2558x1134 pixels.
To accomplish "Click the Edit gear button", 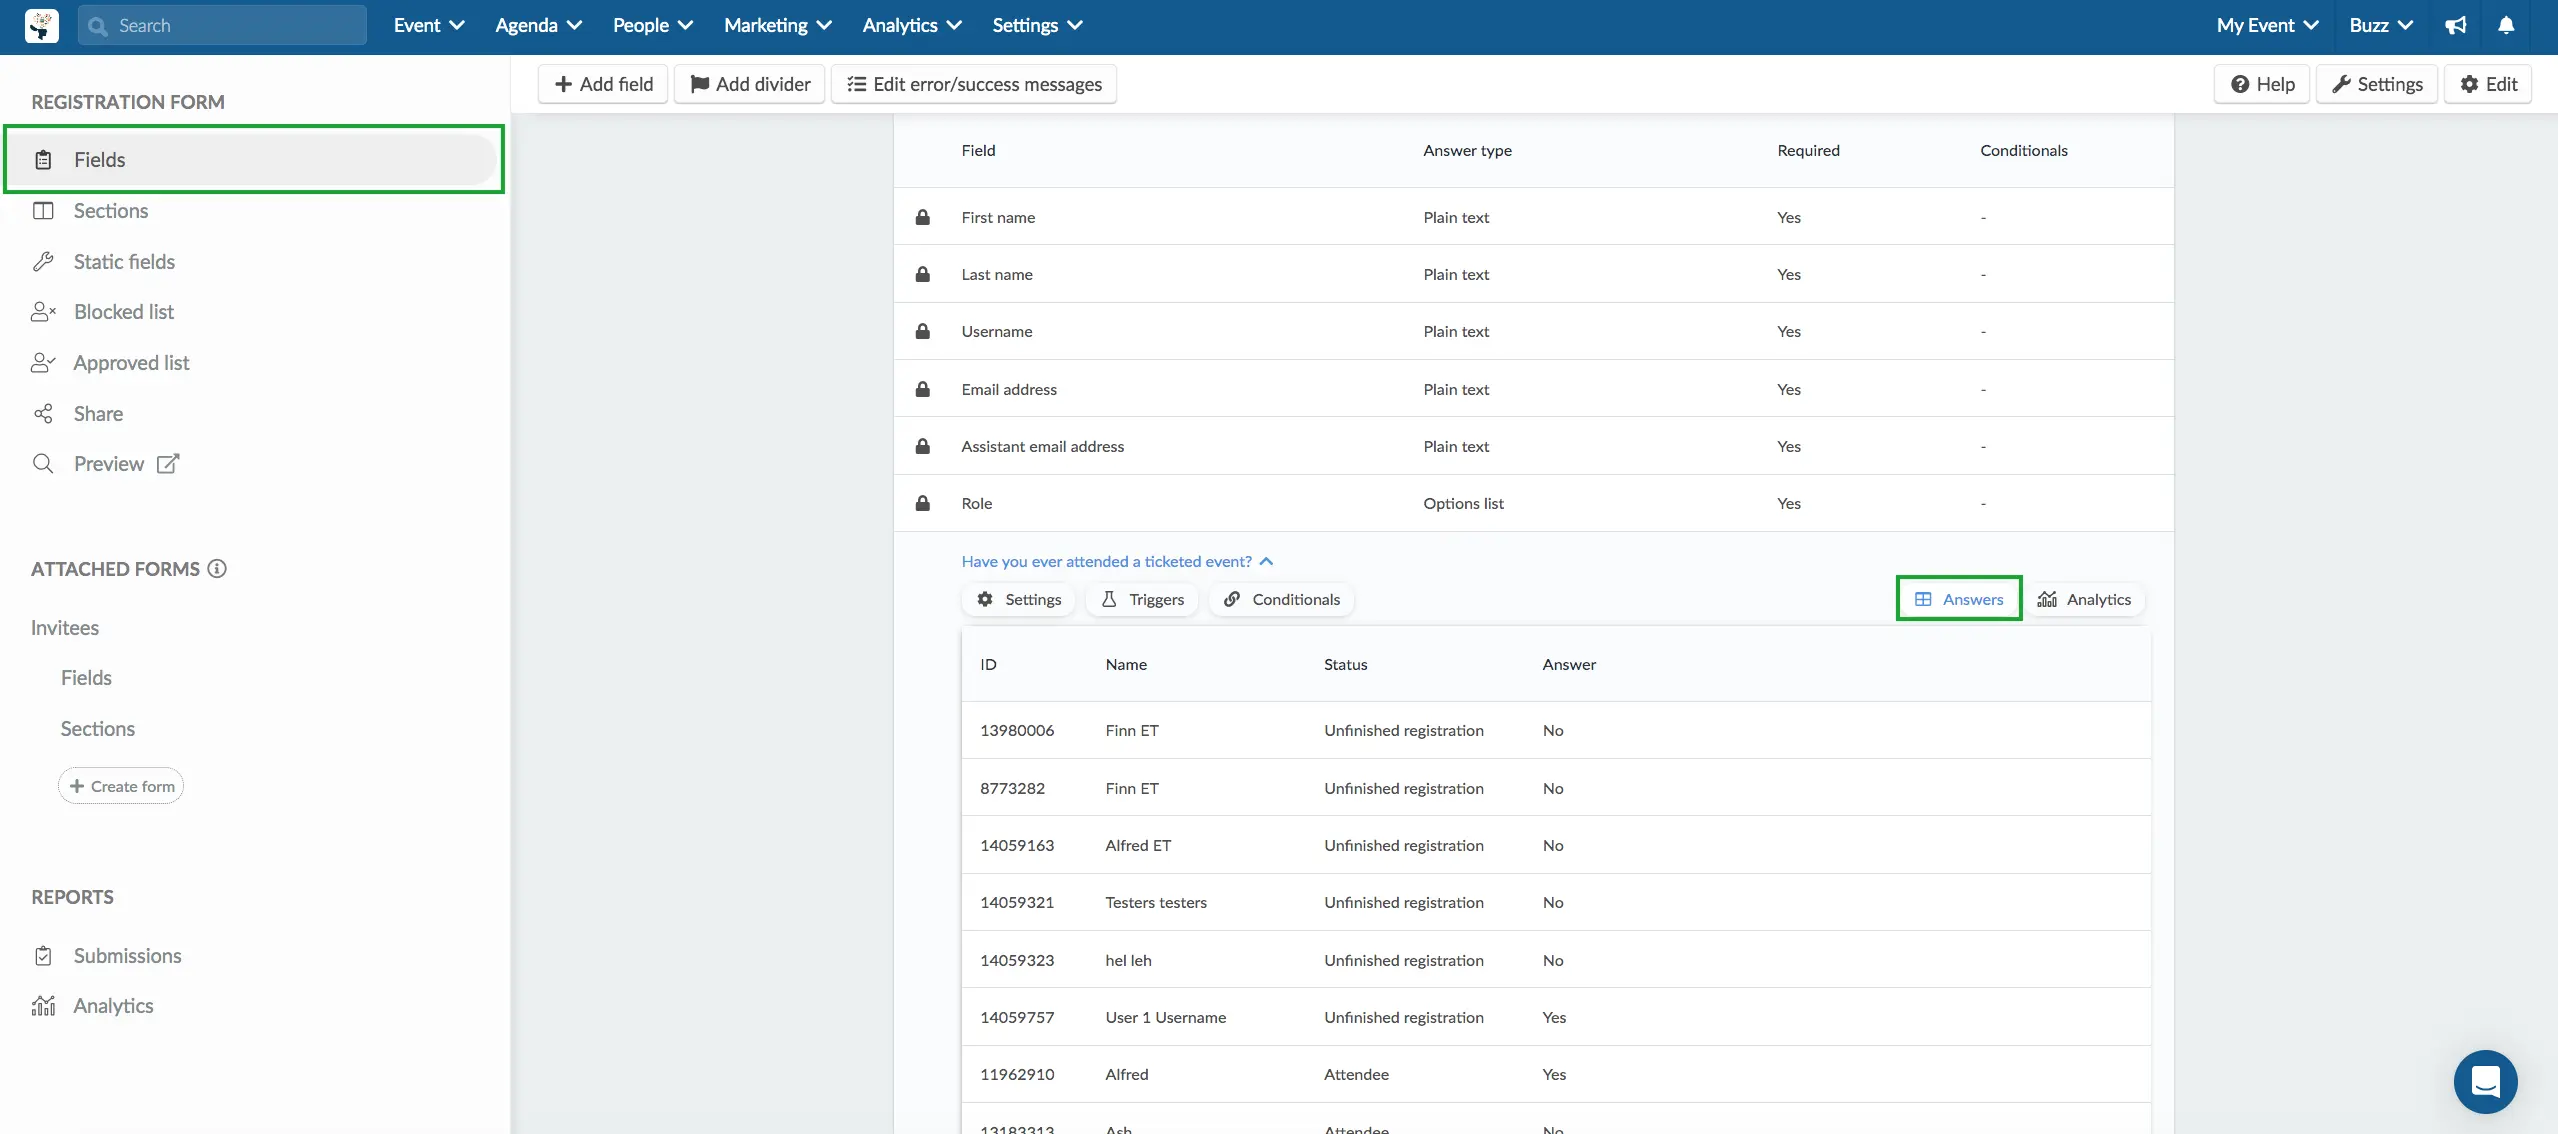I will 2488,84.
